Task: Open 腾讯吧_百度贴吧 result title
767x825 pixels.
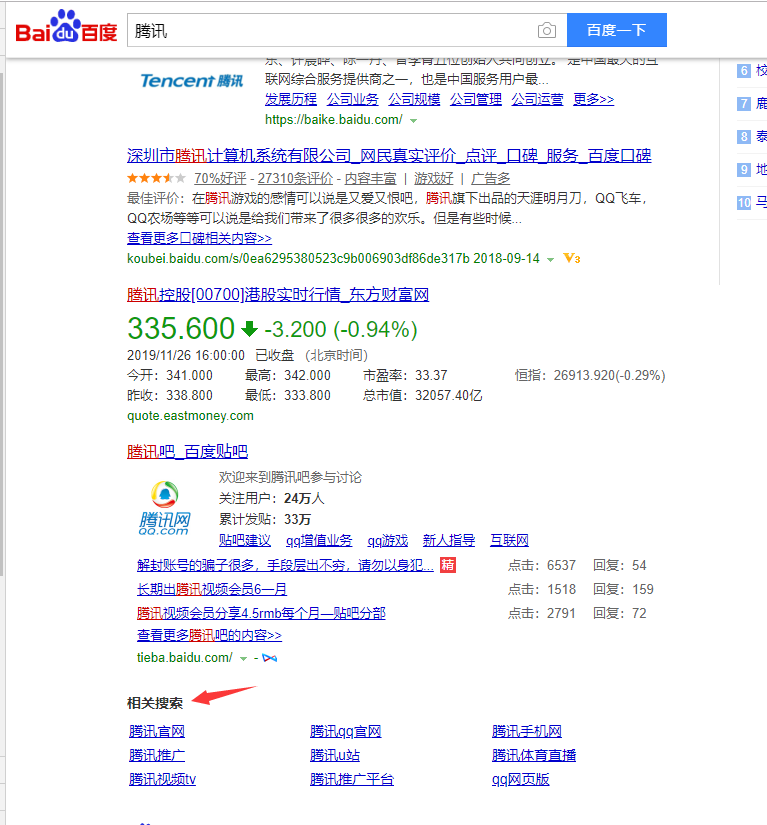Action: (x=187, y=451)
